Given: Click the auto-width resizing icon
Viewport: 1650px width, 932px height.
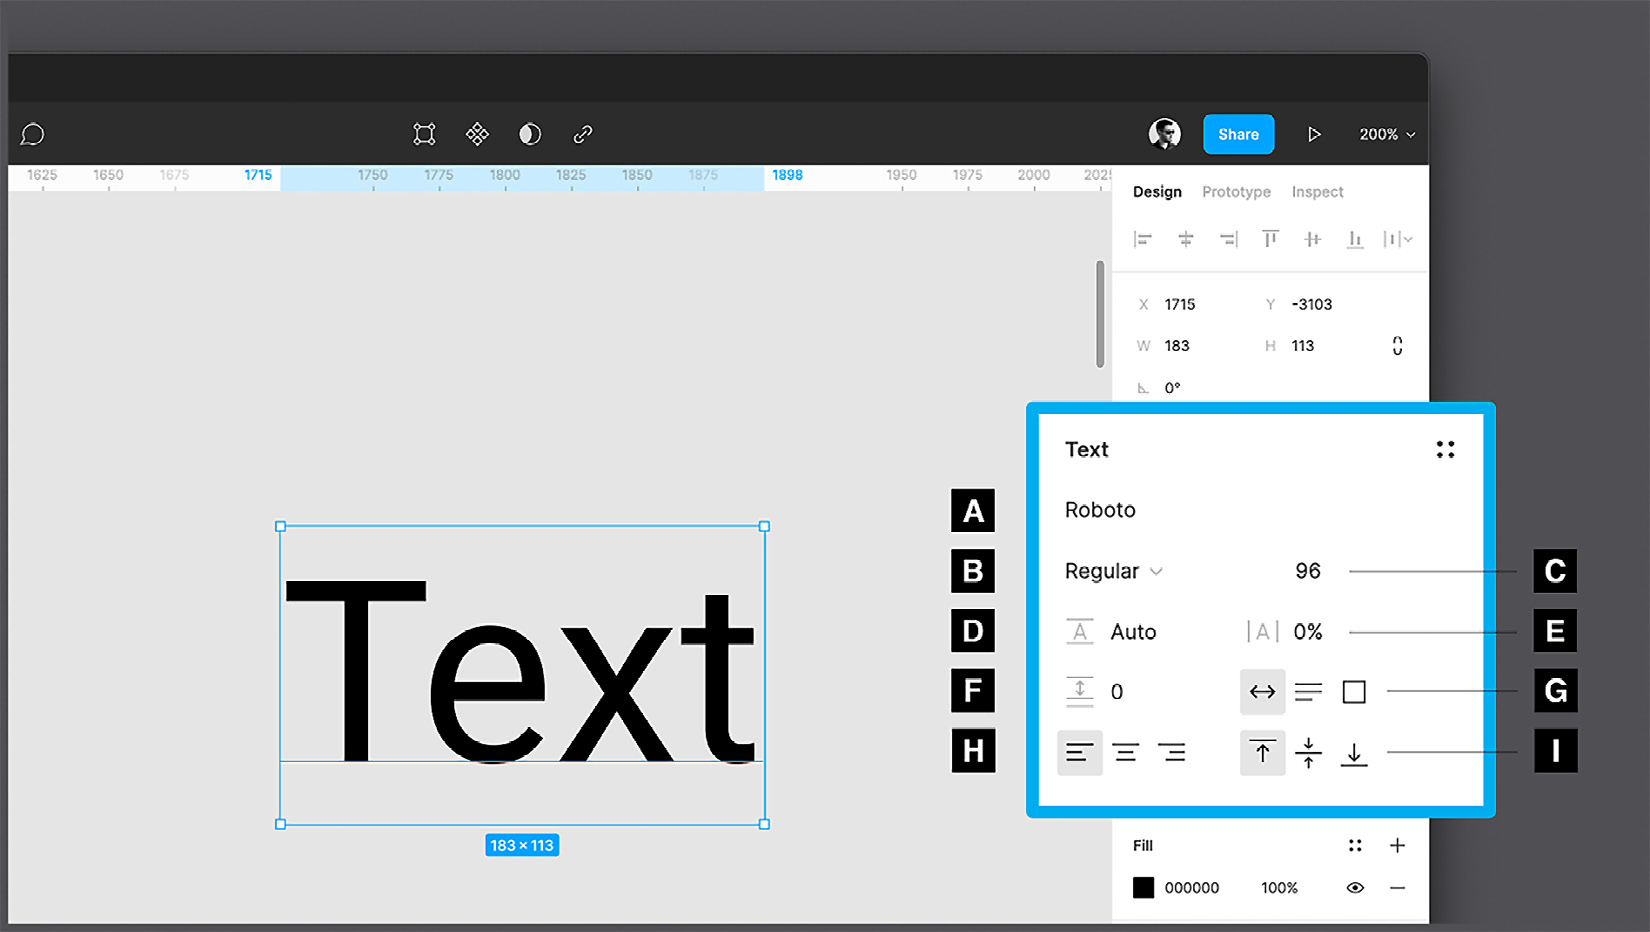Looking at the screenshot, I should (x=1262, y=691).
